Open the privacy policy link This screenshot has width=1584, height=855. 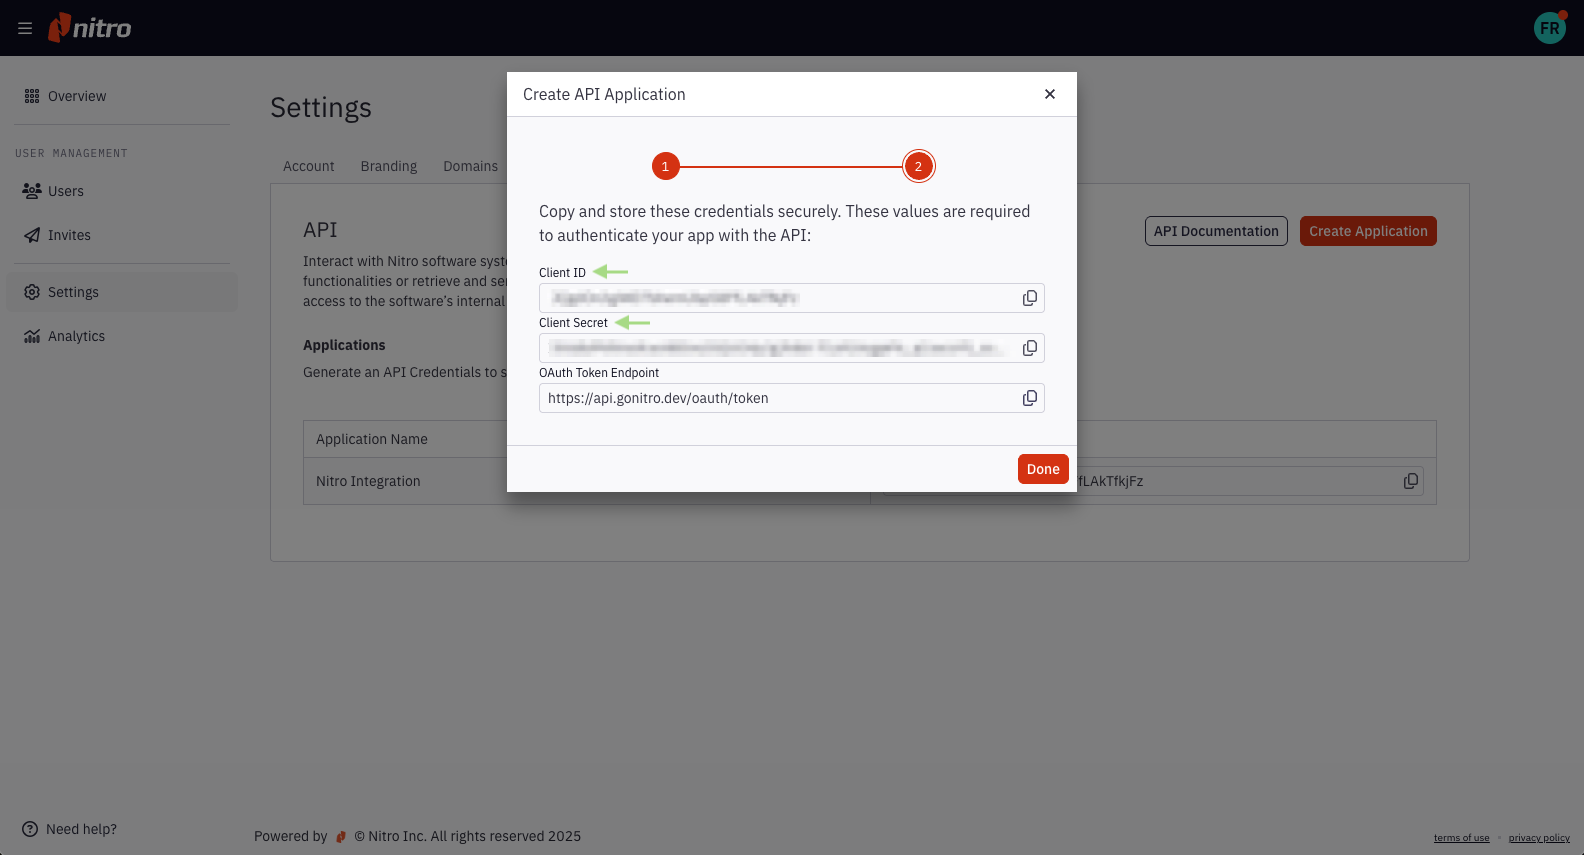(x=1539, y=838)
